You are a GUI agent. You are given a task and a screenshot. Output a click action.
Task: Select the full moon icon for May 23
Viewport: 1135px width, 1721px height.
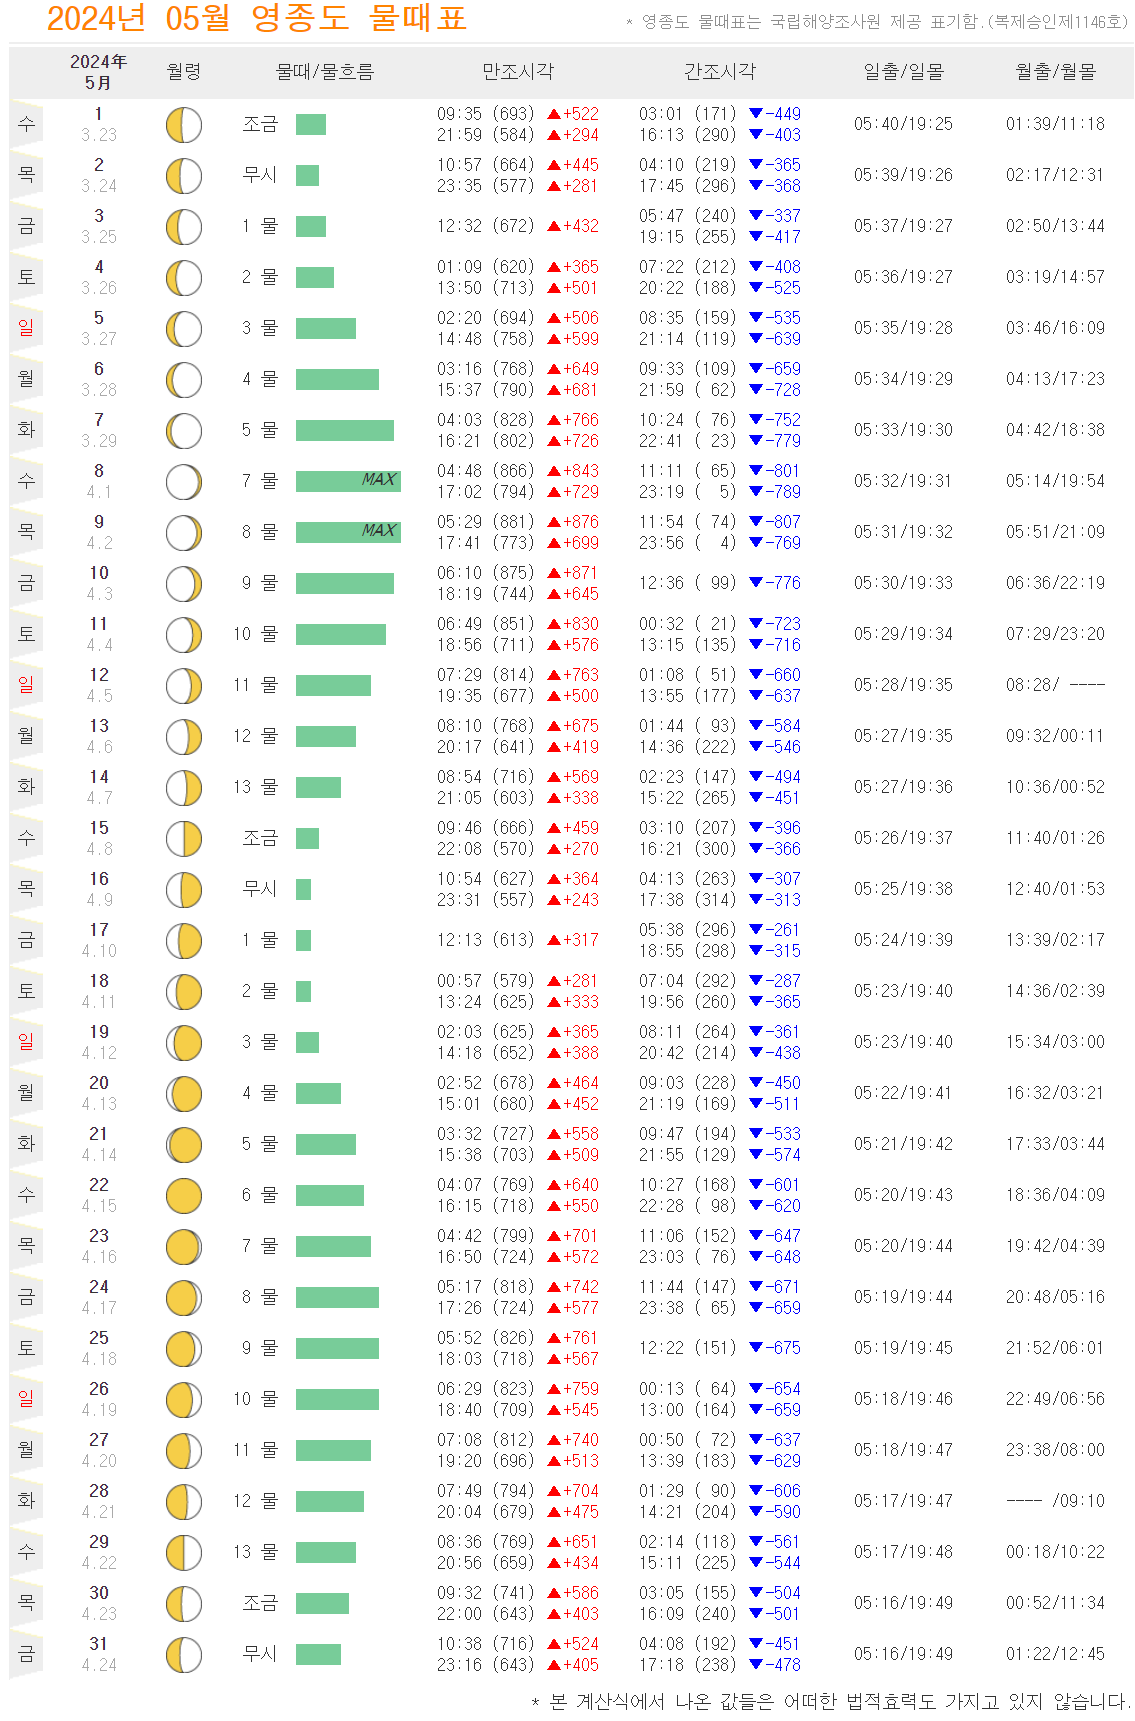(x=184, y=1247)
